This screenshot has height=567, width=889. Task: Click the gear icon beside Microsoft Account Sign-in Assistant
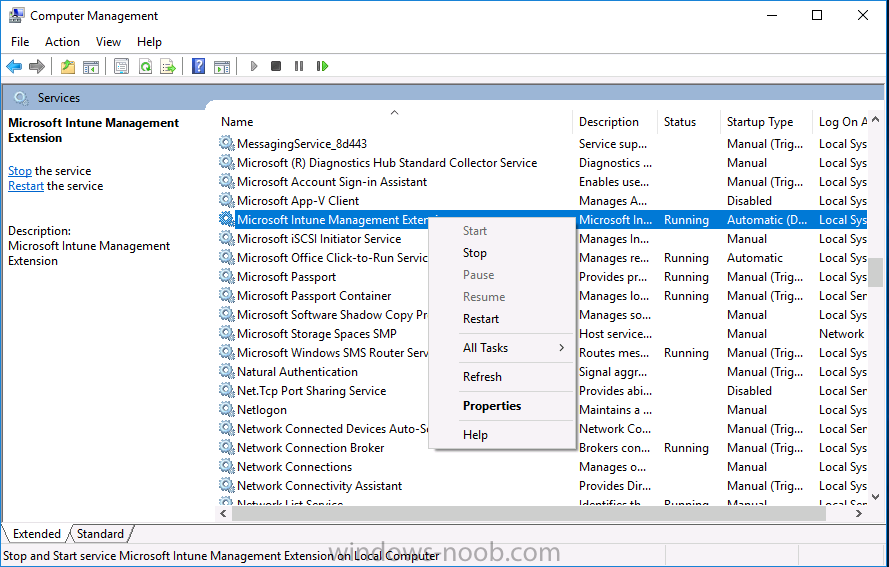(227, 181)
